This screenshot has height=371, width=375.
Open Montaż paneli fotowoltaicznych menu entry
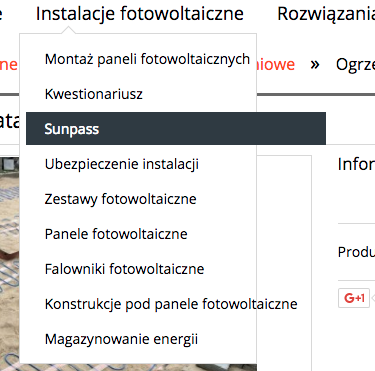[147, 59]
